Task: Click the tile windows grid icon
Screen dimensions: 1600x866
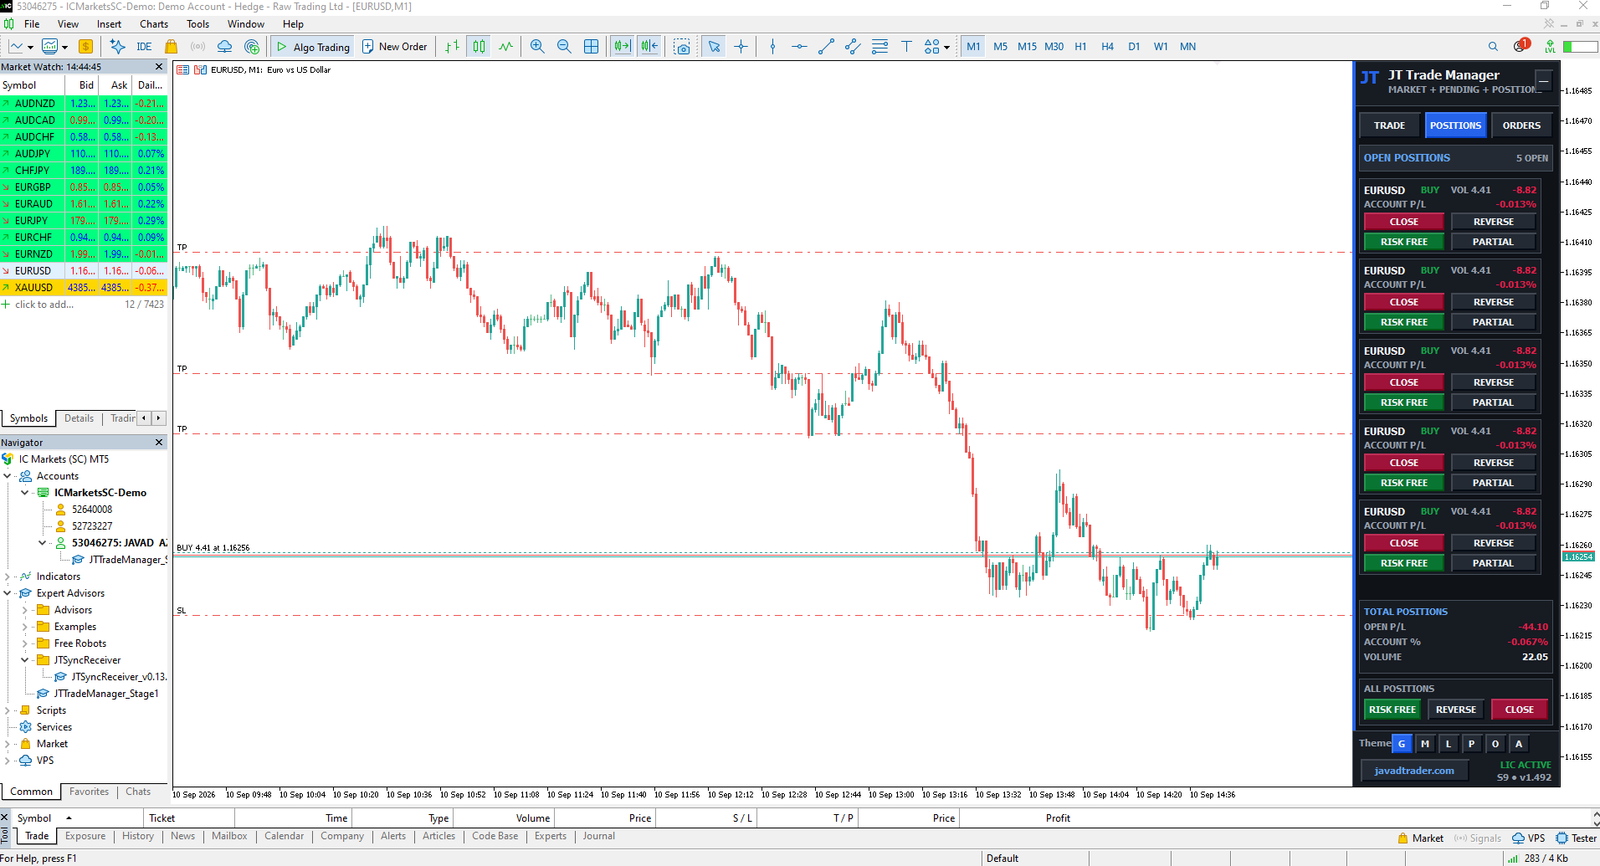Action: click(x=591, y=46)
